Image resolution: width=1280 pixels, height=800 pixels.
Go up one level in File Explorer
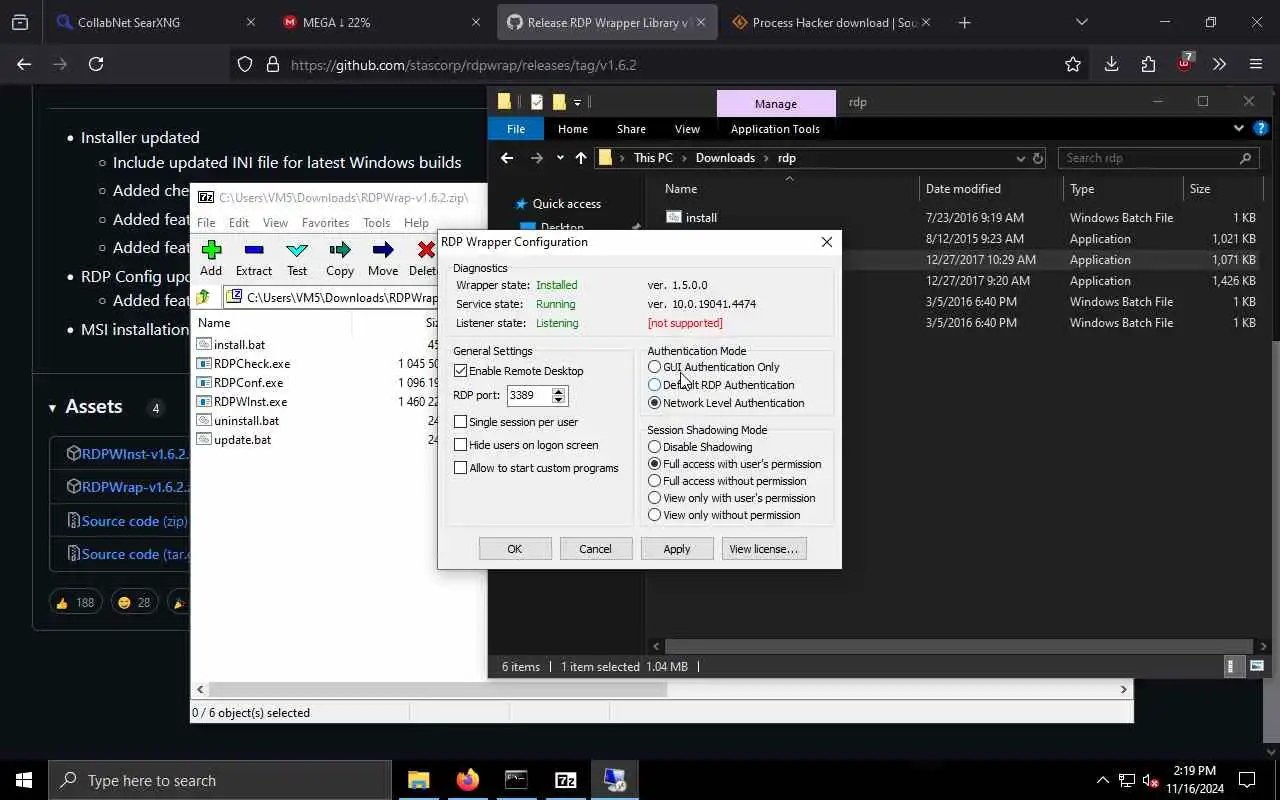[x=580, y=158]
